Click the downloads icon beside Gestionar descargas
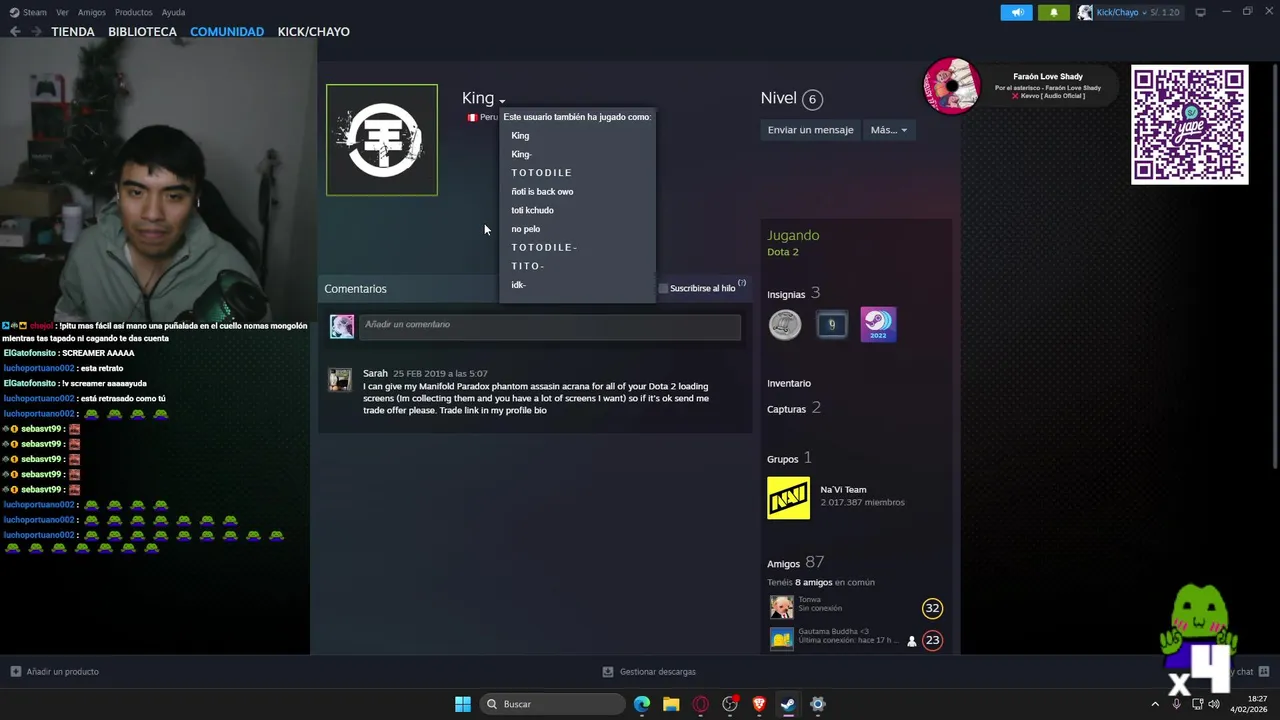Screen dimensions: 1280x720 (608, 672)
